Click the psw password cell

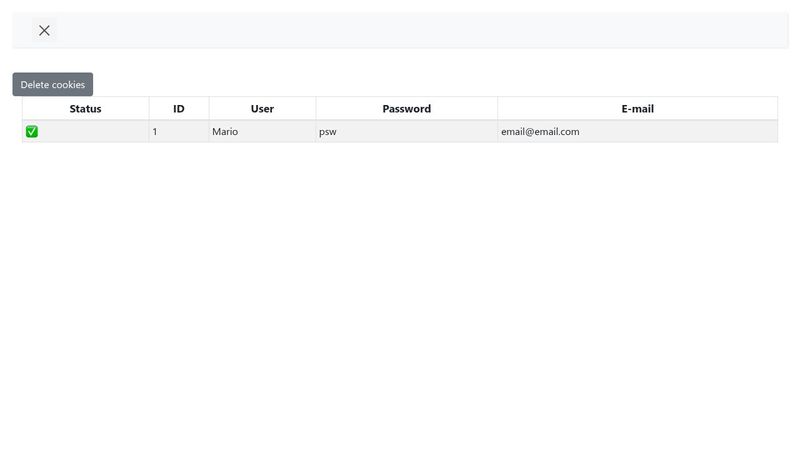coord(328,131)
